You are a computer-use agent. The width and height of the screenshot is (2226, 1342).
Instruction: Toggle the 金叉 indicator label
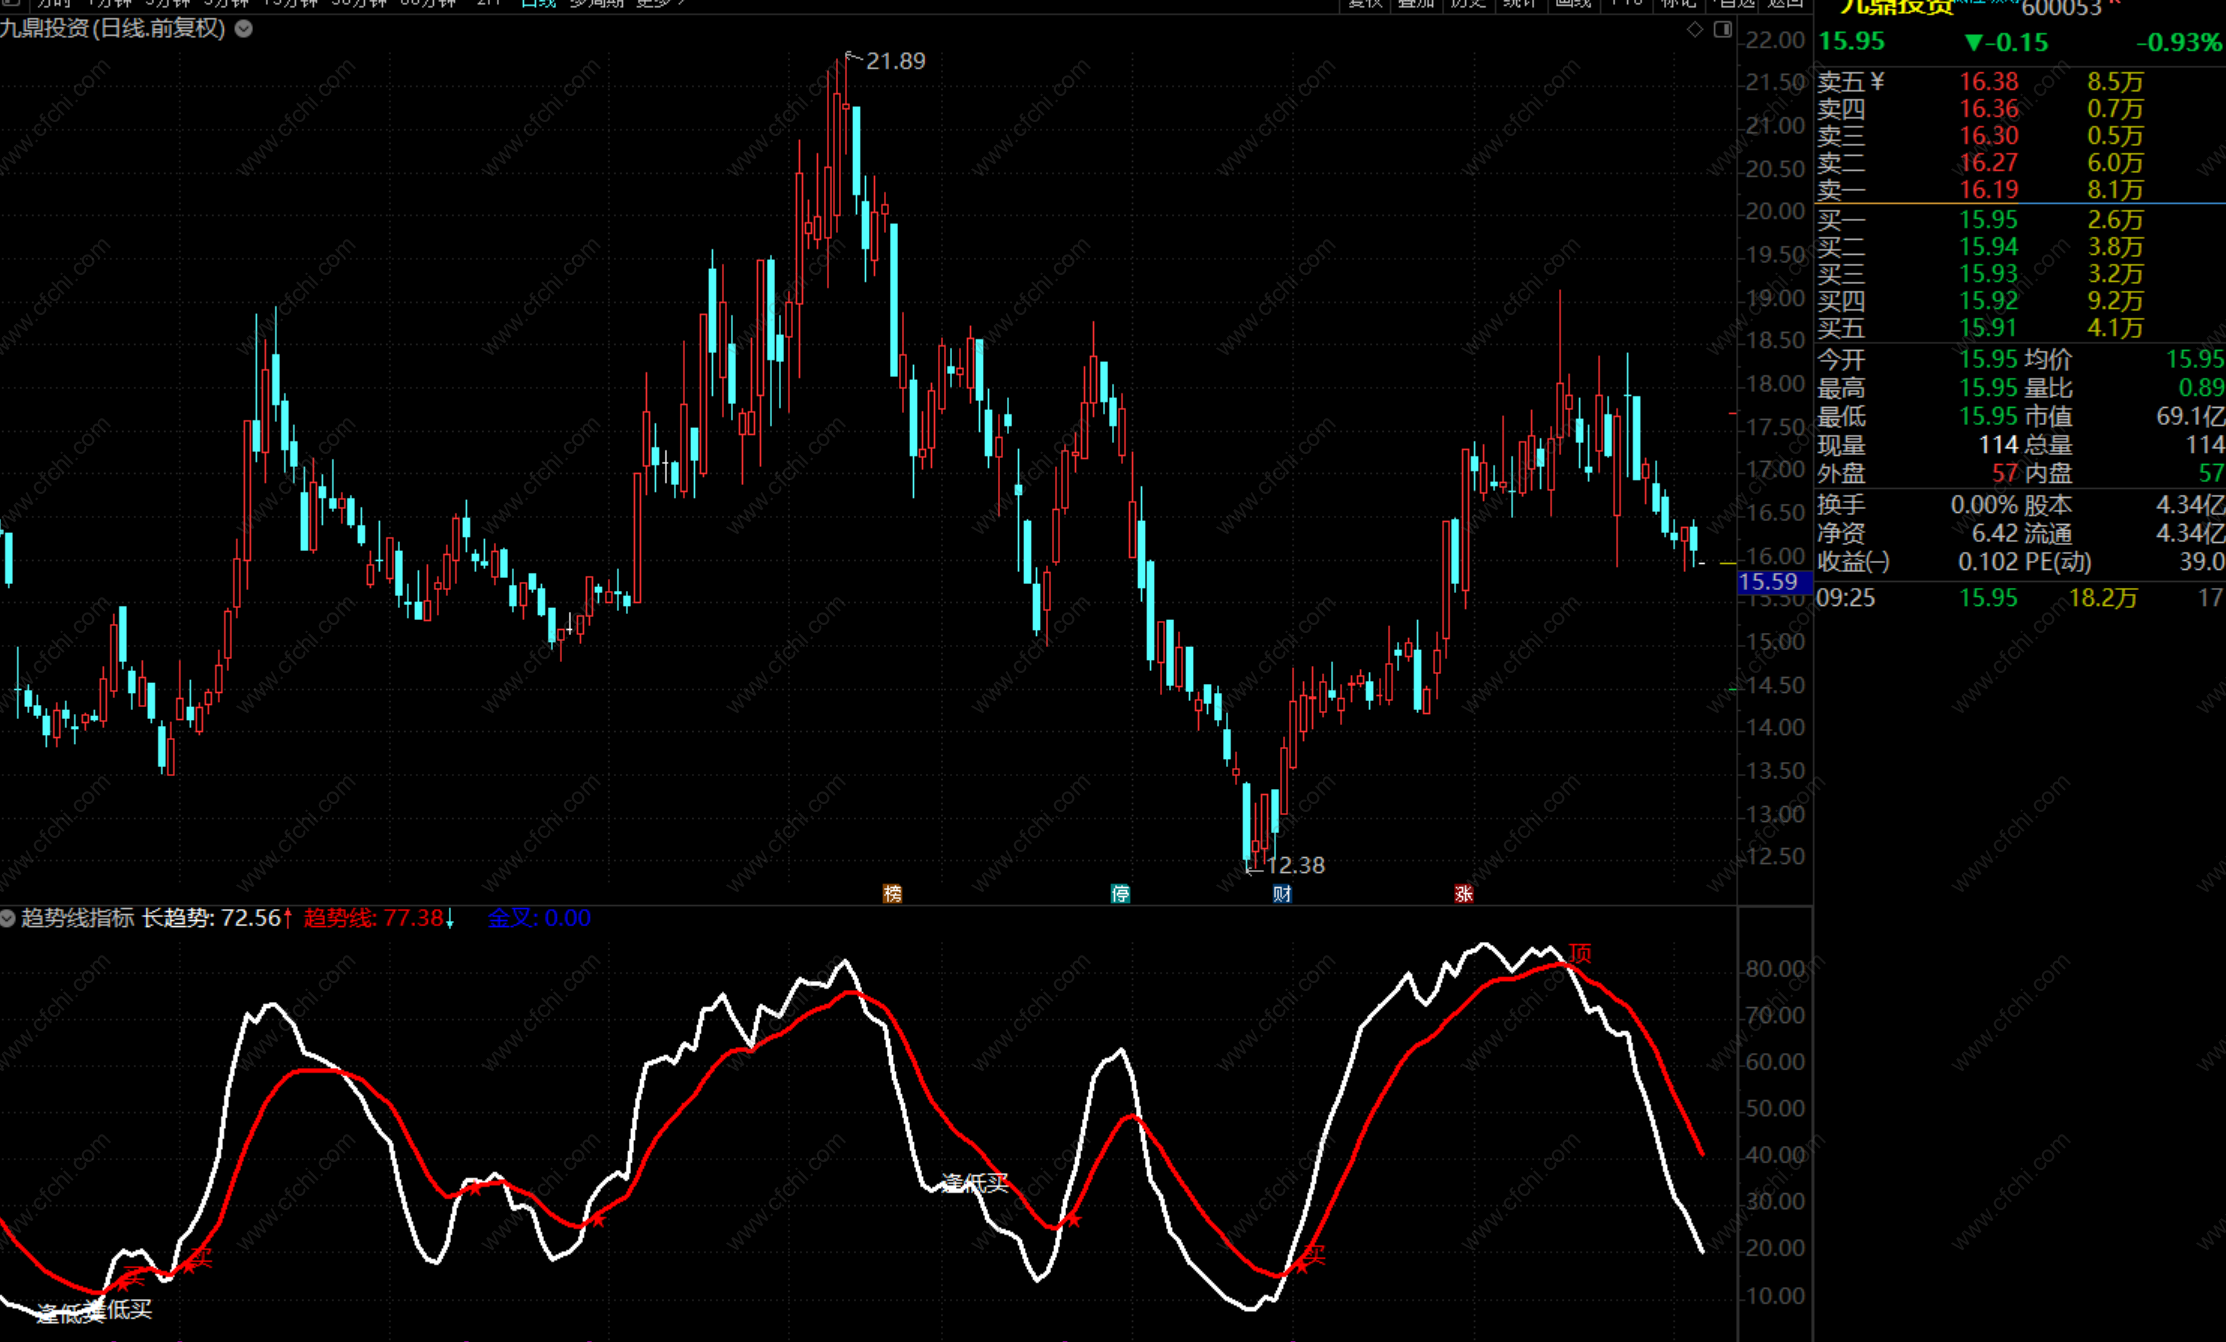(538, 918)
